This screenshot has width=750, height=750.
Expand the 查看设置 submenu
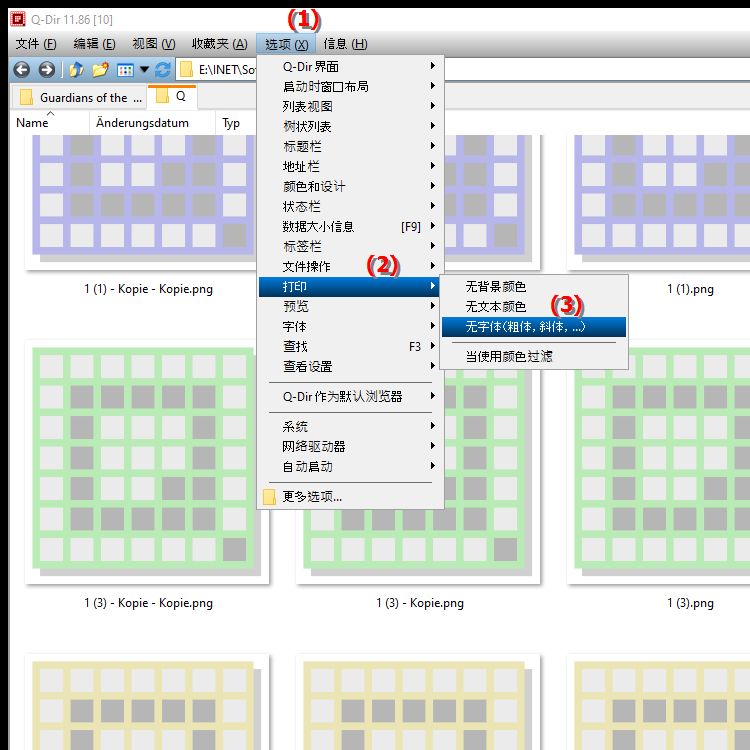click(x=351, y=366)
